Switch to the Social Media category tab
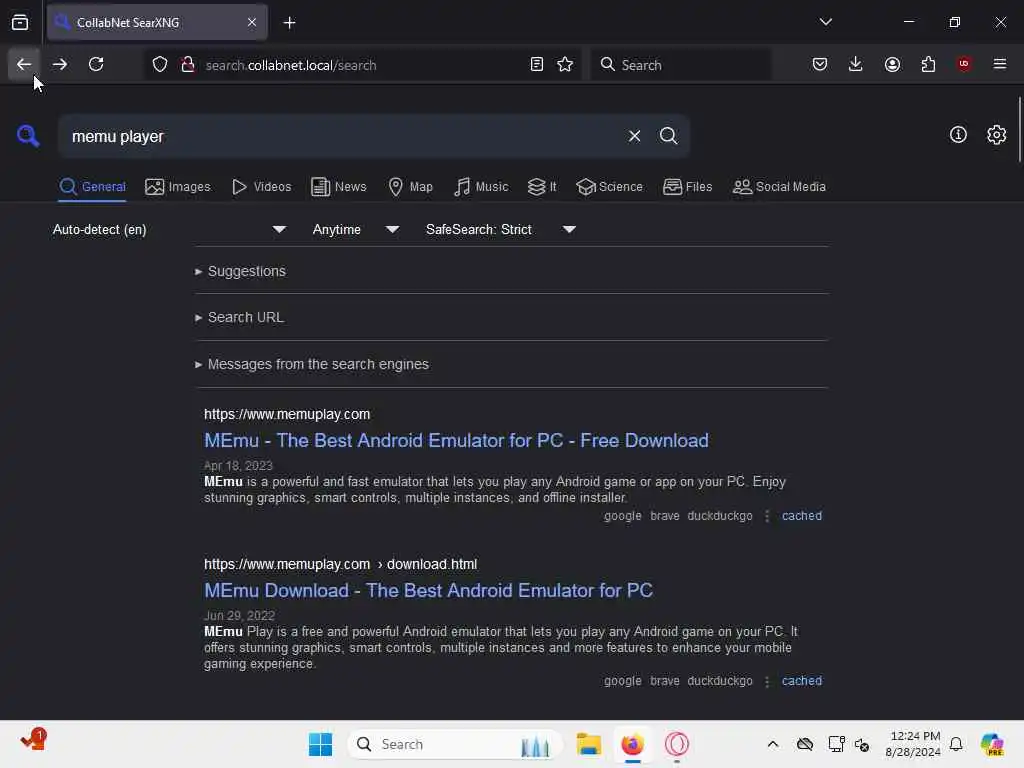Screen dimensions: 1024x768 tap(779, 187)
